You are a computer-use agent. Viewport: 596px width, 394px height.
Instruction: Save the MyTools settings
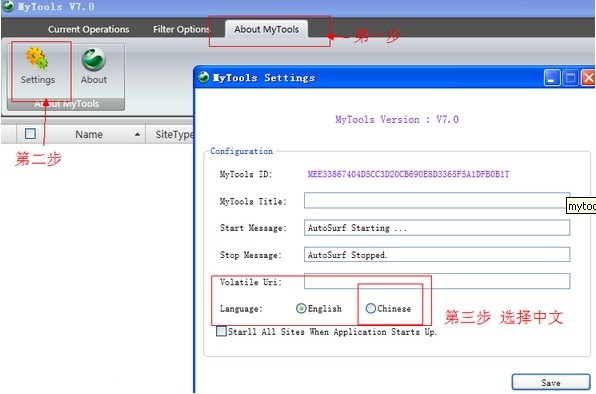point(551,382)
